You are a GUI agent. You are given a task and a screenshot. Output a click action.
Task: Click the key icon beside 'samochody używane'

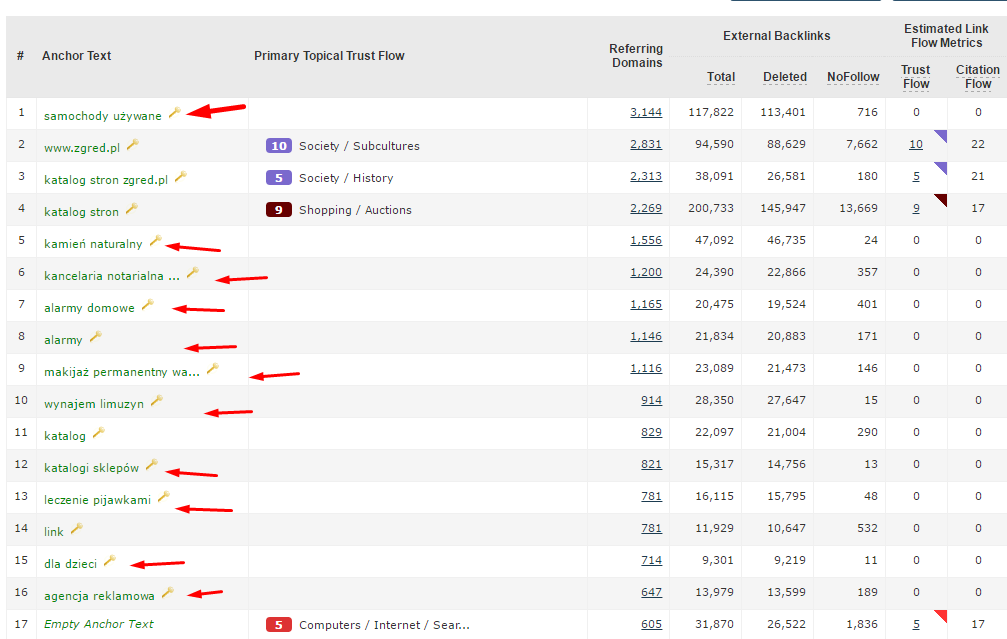click(175, 112)
